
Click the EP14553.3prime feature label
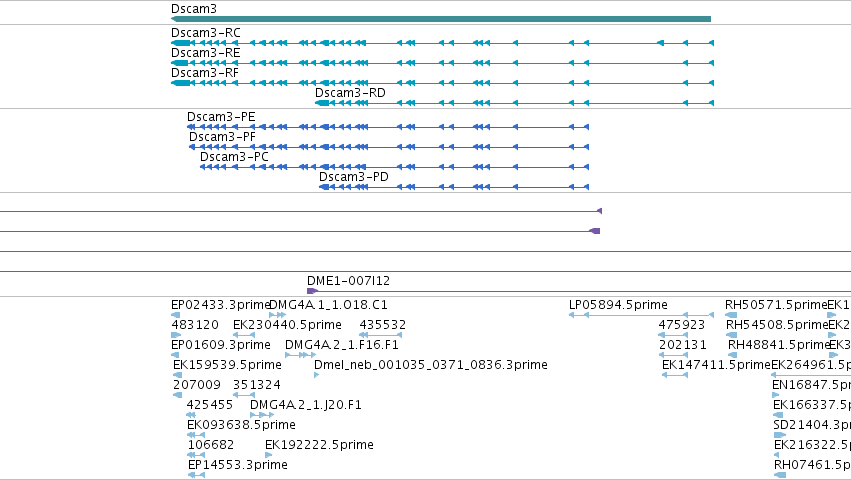click(x=238, y=465)
